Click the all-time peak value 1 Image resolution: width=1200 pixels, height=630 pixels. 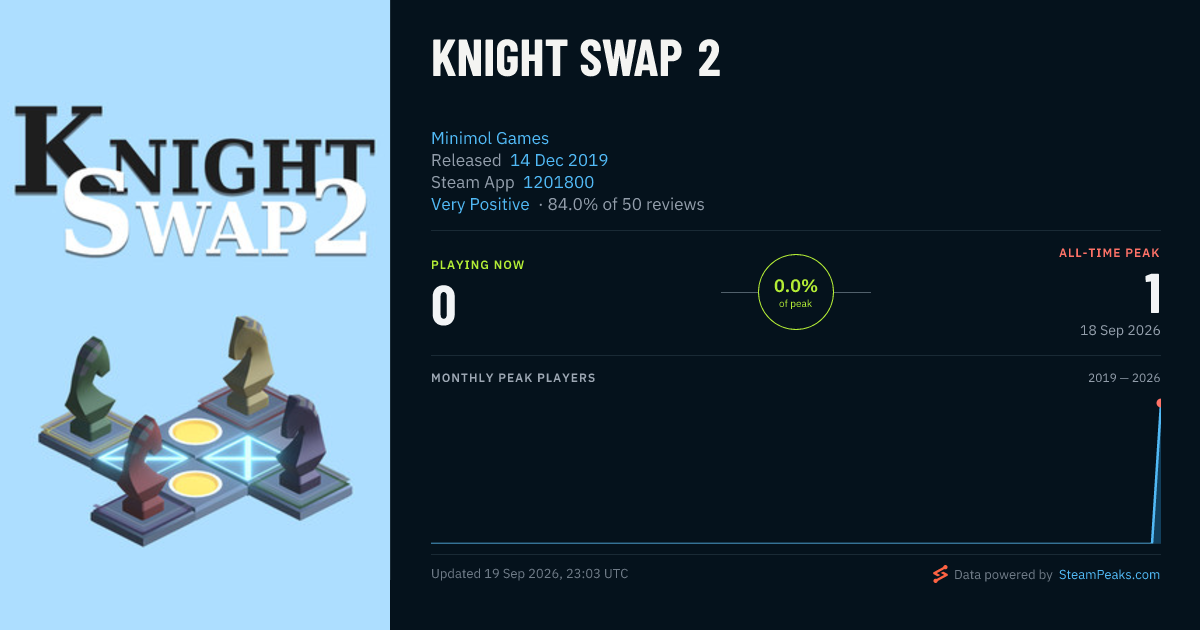pos(1152,294)
